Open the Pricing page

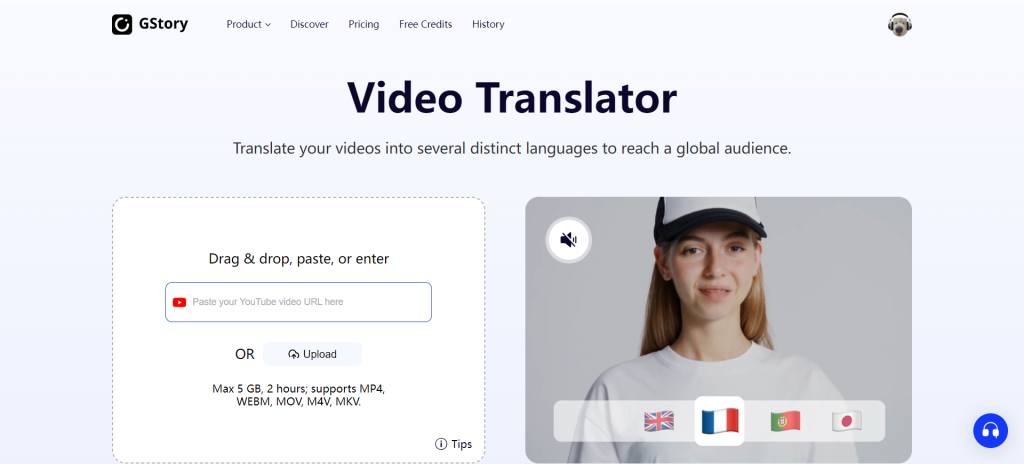tap(364, 24)
